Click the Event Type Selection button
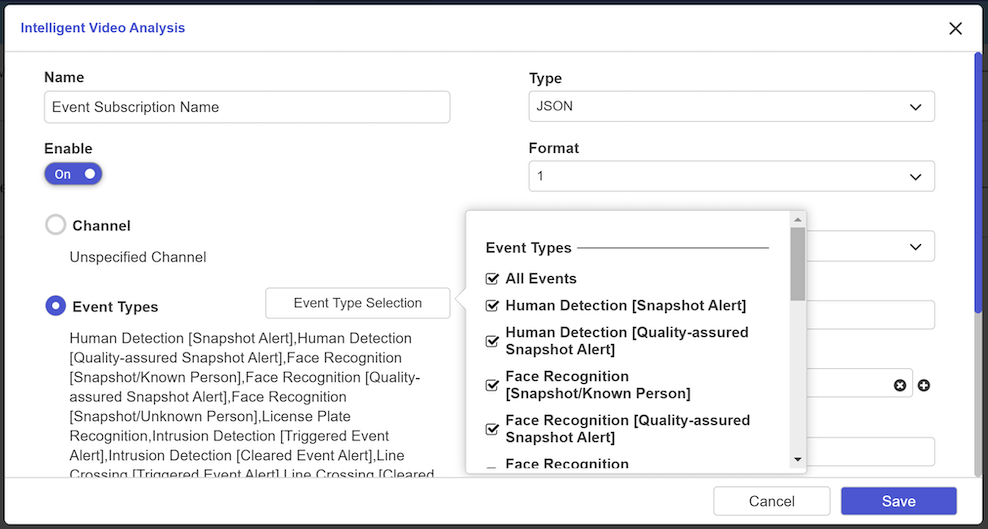 pyautogui.click(x=357, y=303)
